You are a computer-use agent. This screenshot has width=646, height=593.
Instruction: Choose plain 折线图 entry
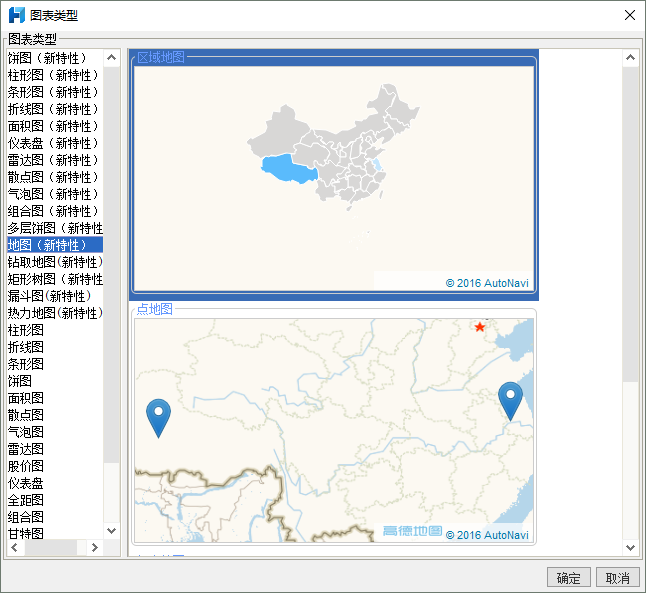pyautogui.click(x=55, y=347)
